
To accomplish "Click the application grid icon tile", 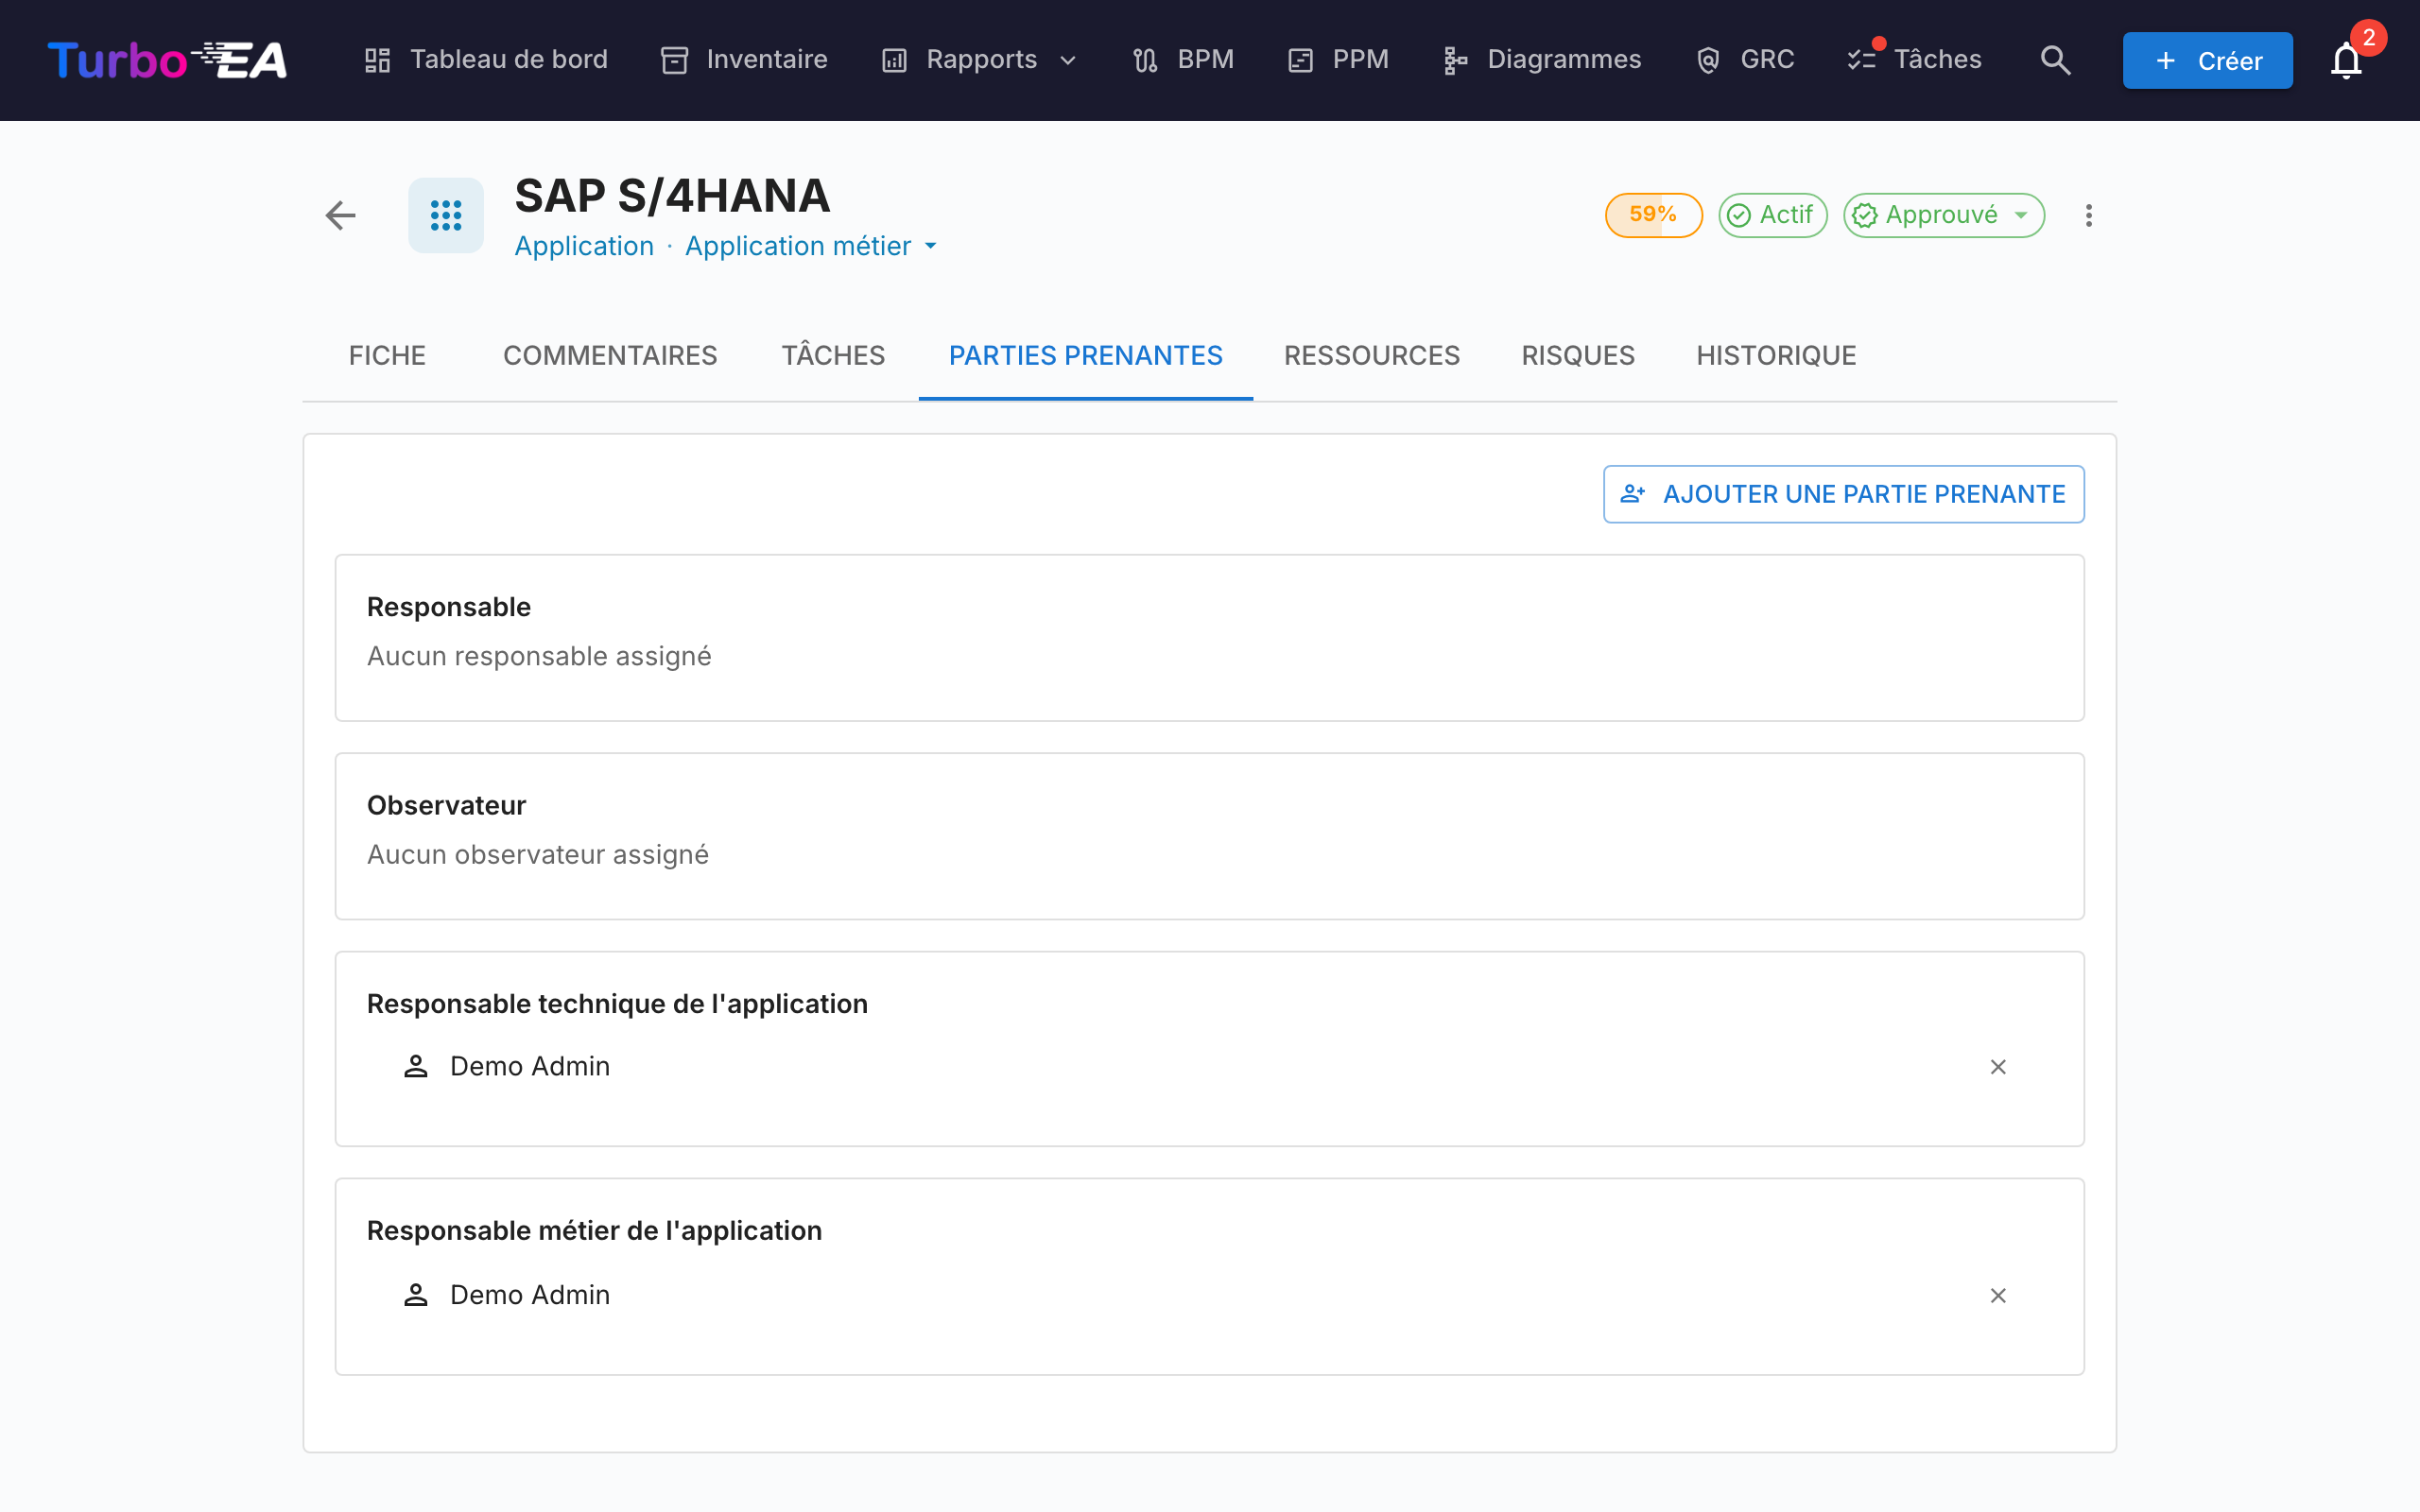I will 446,215.
